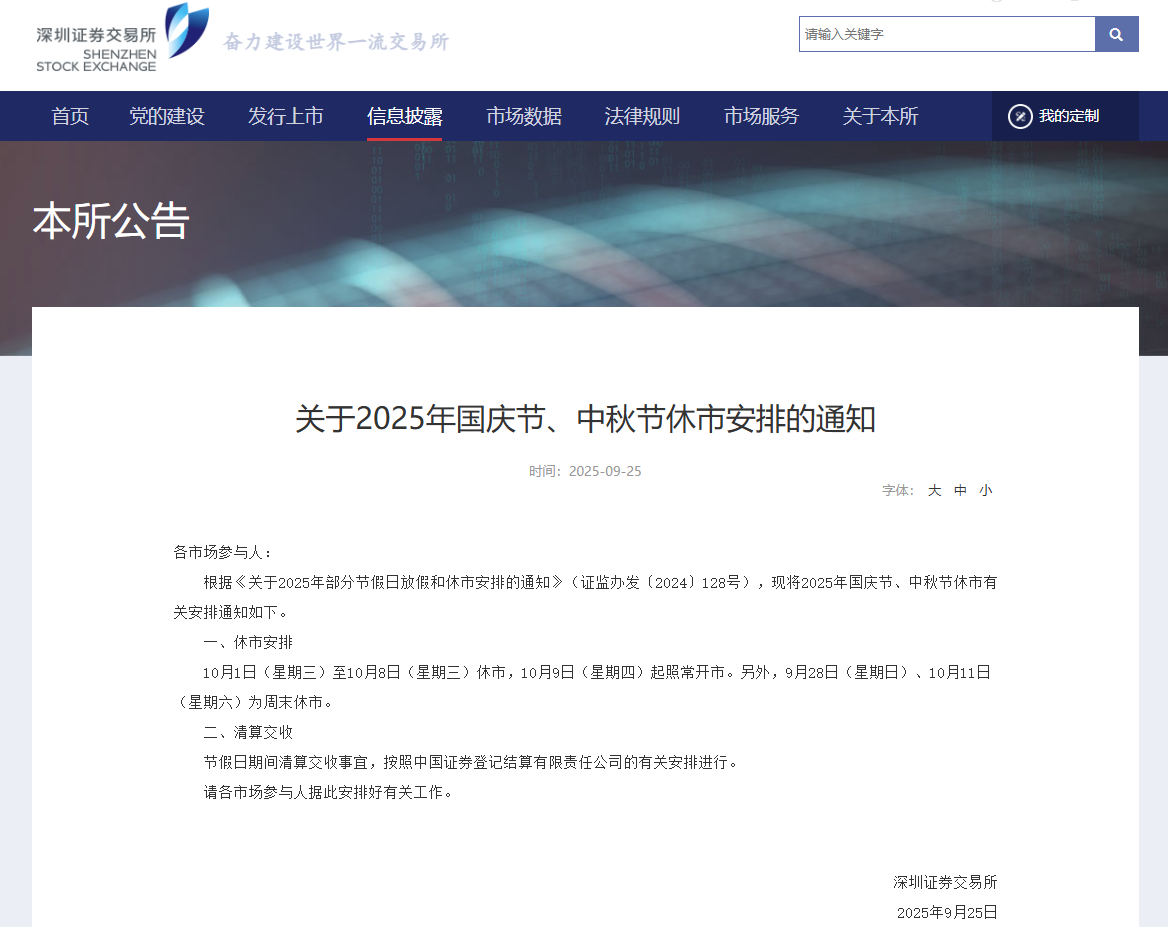Focus the 请输入关键字 search field
This screenshot has width=1168, height=927.
[x=946, y=34]
